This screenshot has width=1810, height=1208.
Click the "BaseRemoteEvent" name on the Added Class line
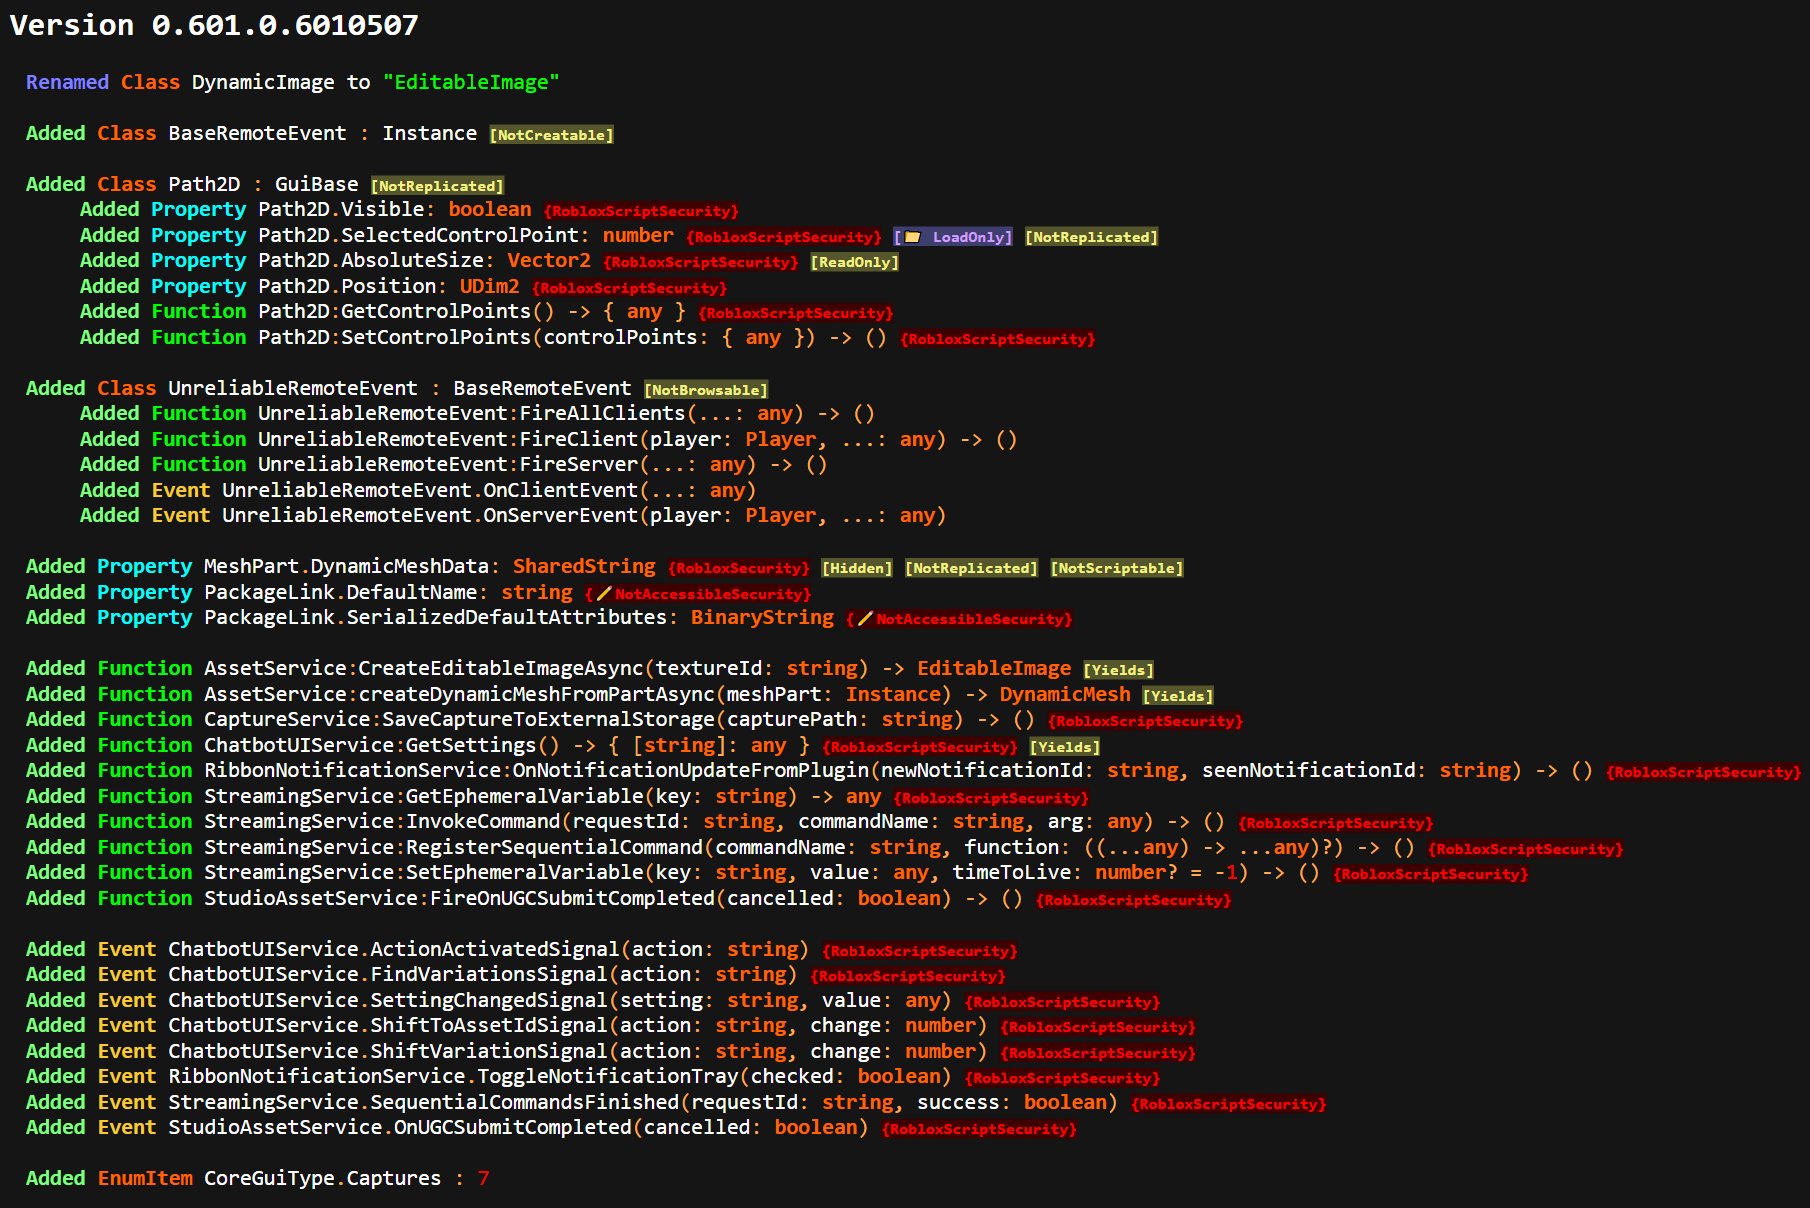pos(257,133)
